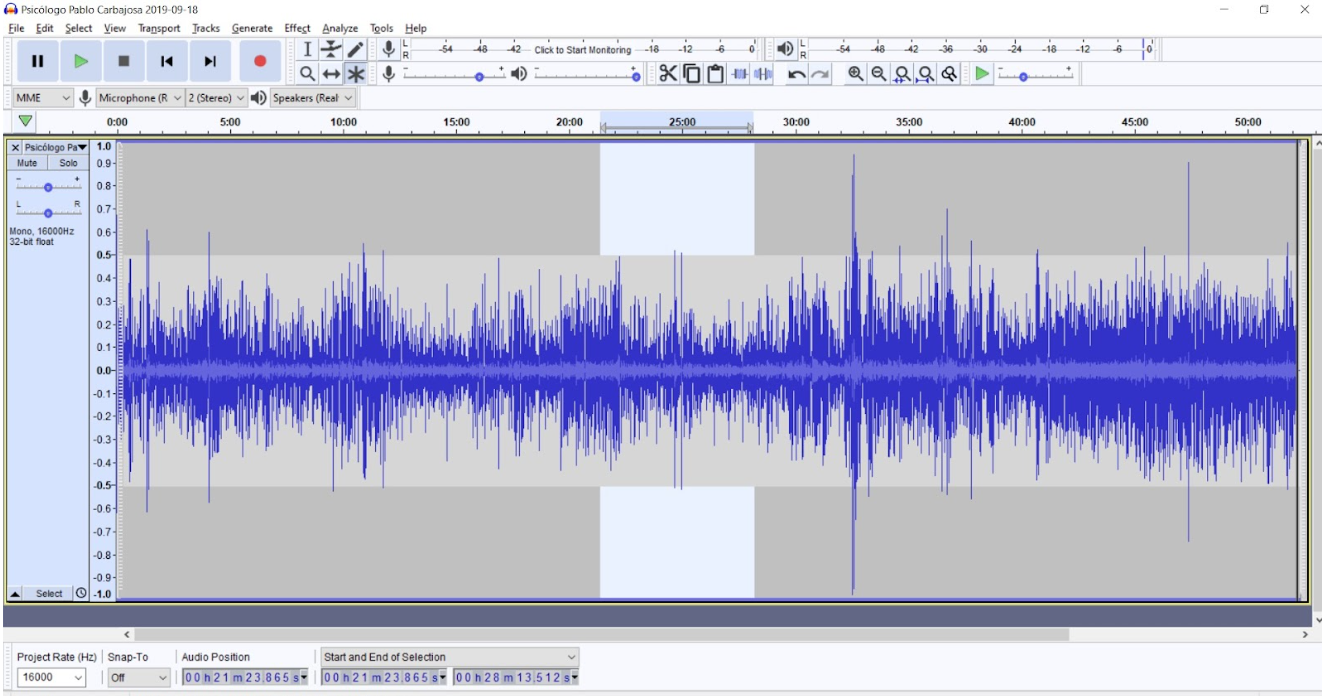1322x696 pixels.
Task: Open the Project Rate 16000 dropdown
Action: (51, 677)
